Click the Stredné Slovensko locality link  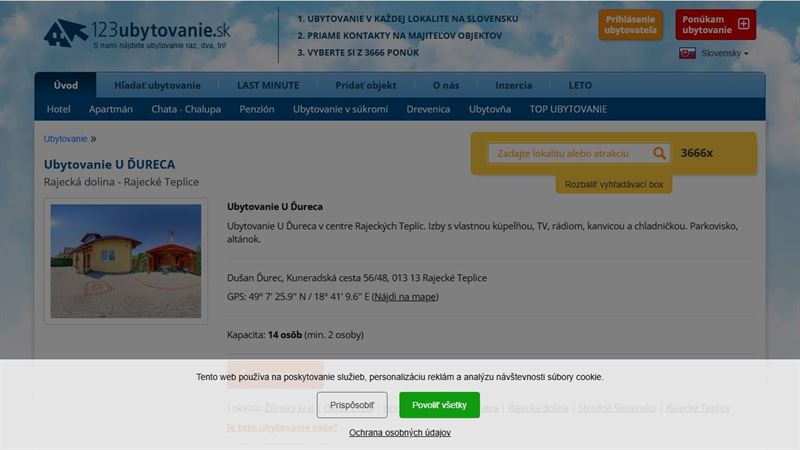click(x=617, y=408)
